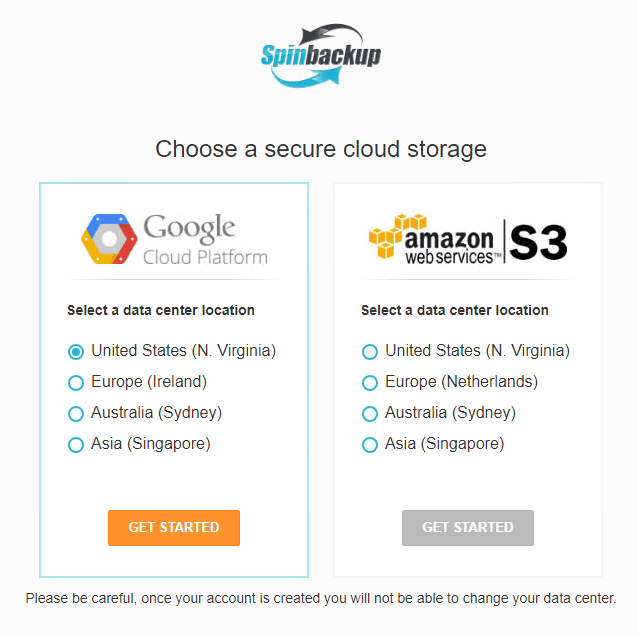Click the amazon web services wordmark
638x637 pixels.
point(450,245)
